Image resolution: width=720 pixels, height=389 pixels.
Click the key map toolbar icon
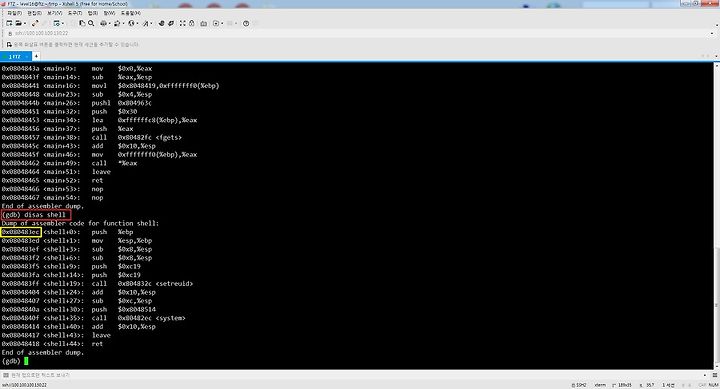click(203, 23)
